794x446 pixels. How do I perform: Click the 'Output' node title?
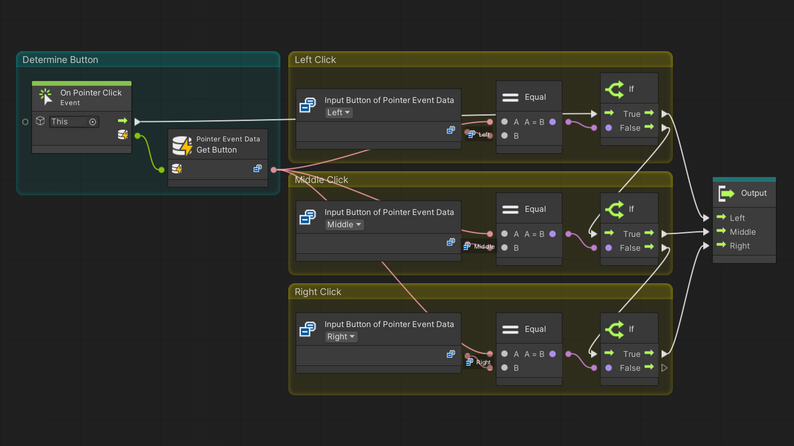pos(753,193)
